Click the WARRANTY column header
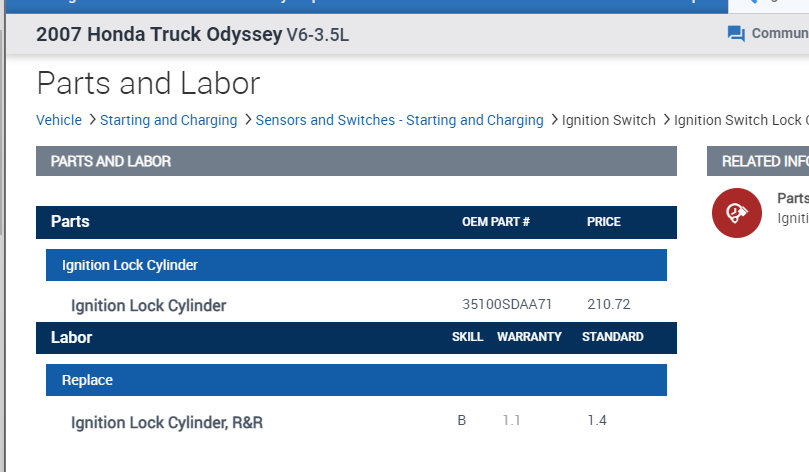The height and width of the screenshot is (472, 809). tap(529, 337)
